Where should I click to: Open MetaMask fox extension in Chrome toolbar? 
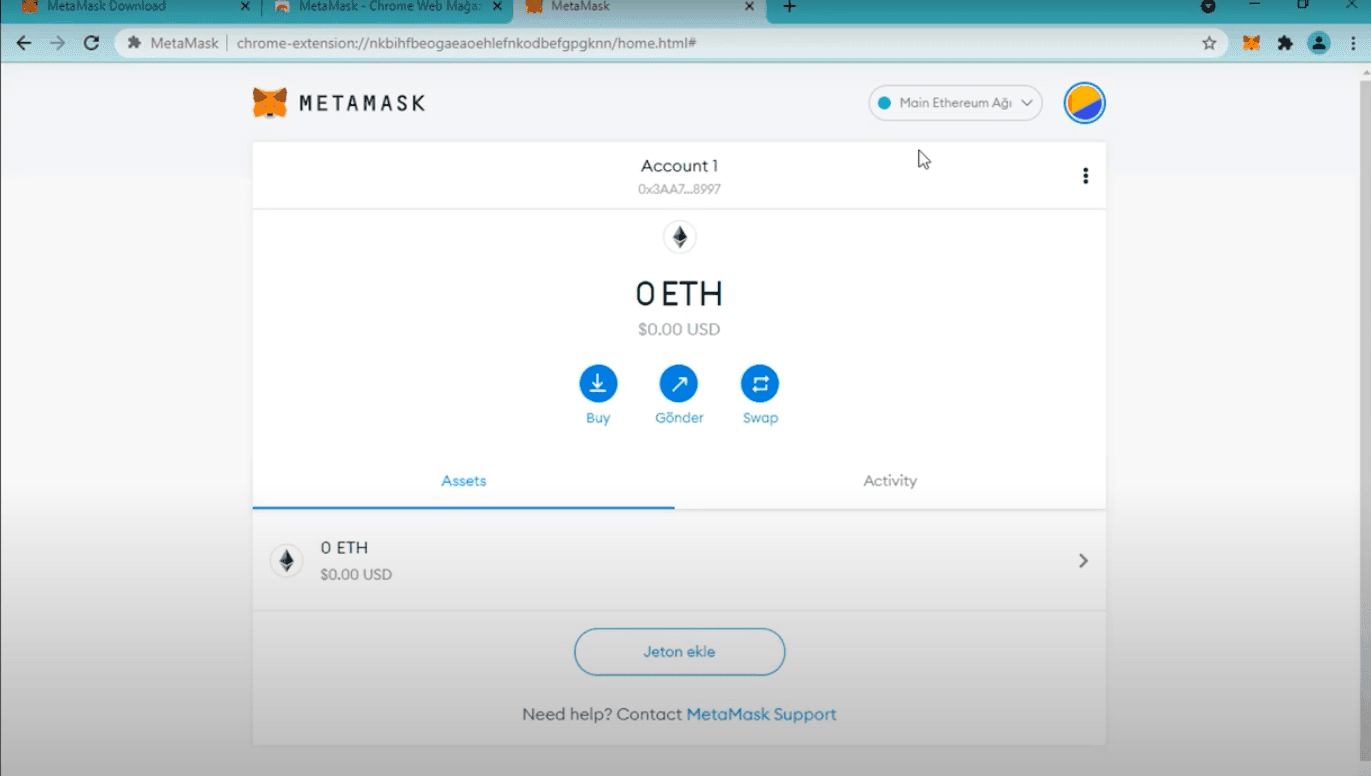(x=1251, y=43)
